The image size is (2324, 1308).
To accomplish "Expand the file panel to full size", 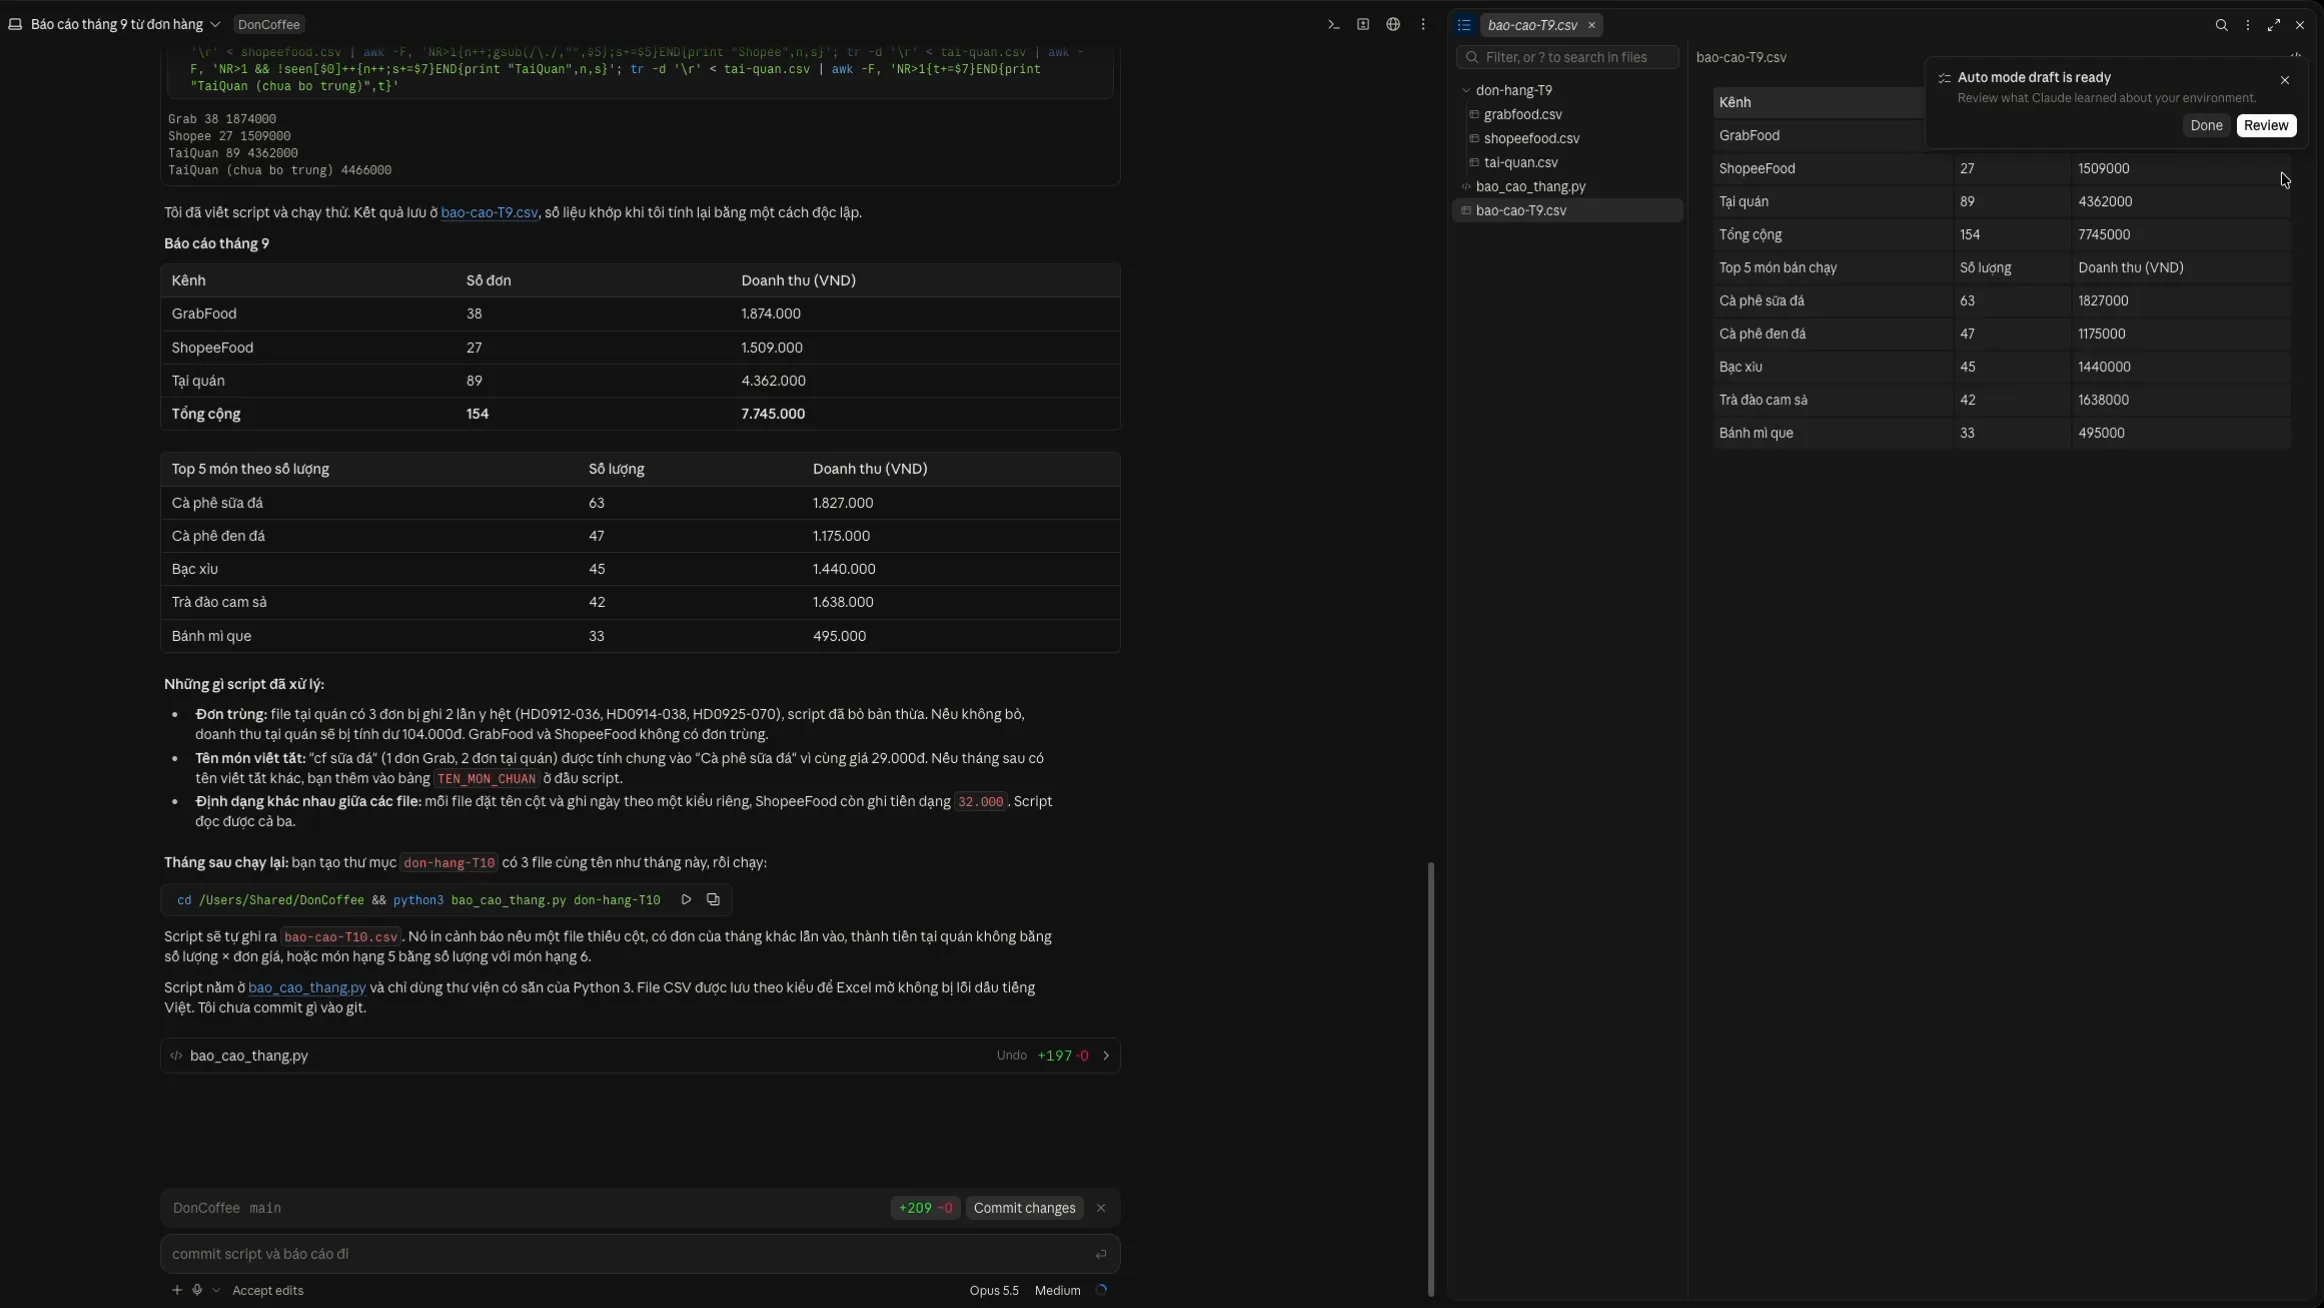I will tap(2274, 25).
